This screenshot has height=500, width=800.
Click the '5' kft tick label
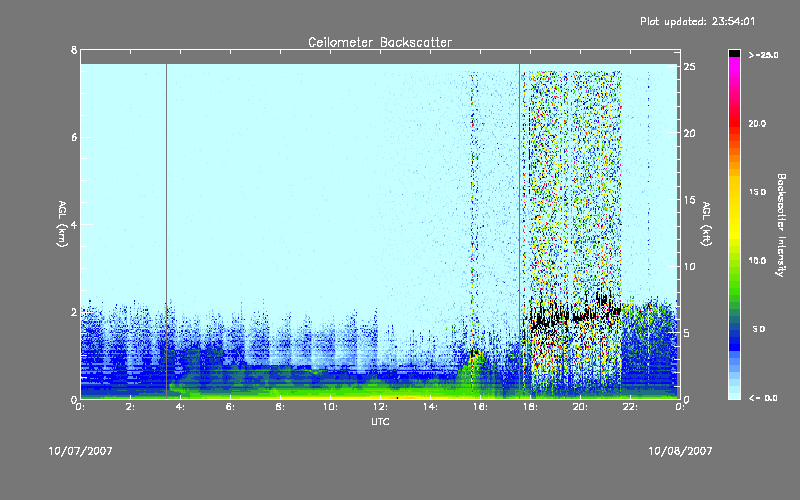tap(687, 333)
